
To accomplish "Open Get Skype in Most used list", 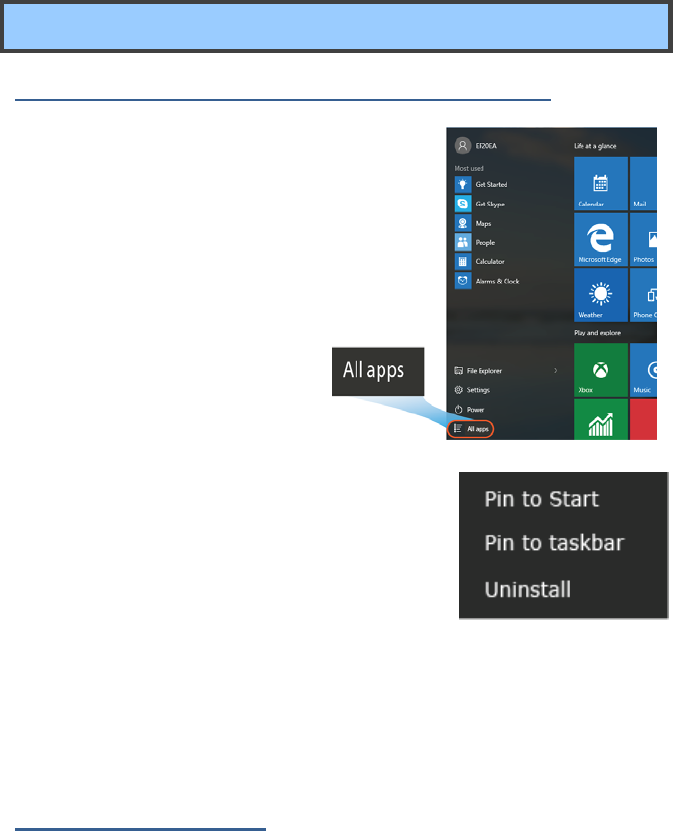I will [x=480, y=204].
